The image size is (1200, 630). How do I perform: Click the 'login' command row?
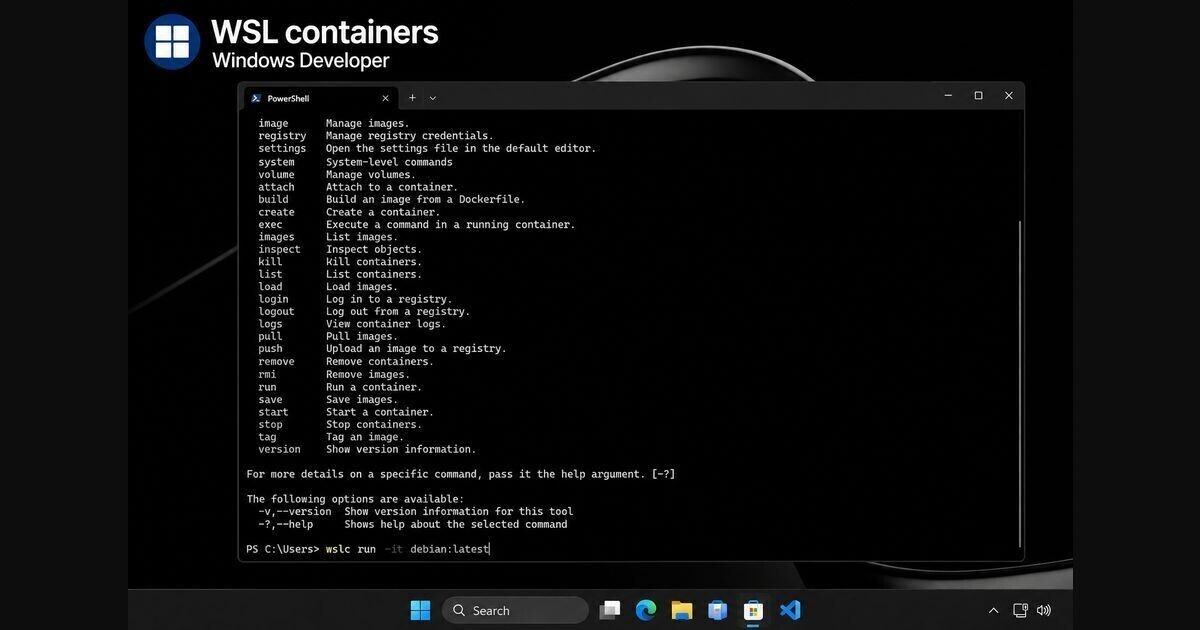(355, 299)
